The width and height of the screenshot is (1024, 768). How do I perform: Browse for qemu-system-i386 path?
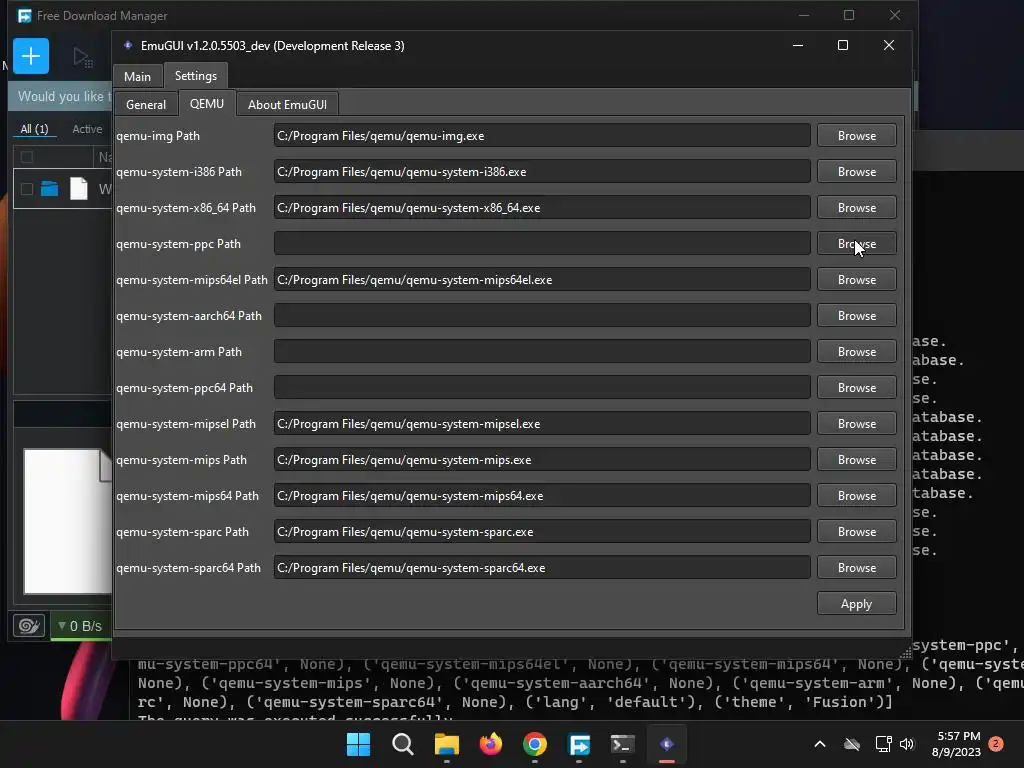click(857, 172)
